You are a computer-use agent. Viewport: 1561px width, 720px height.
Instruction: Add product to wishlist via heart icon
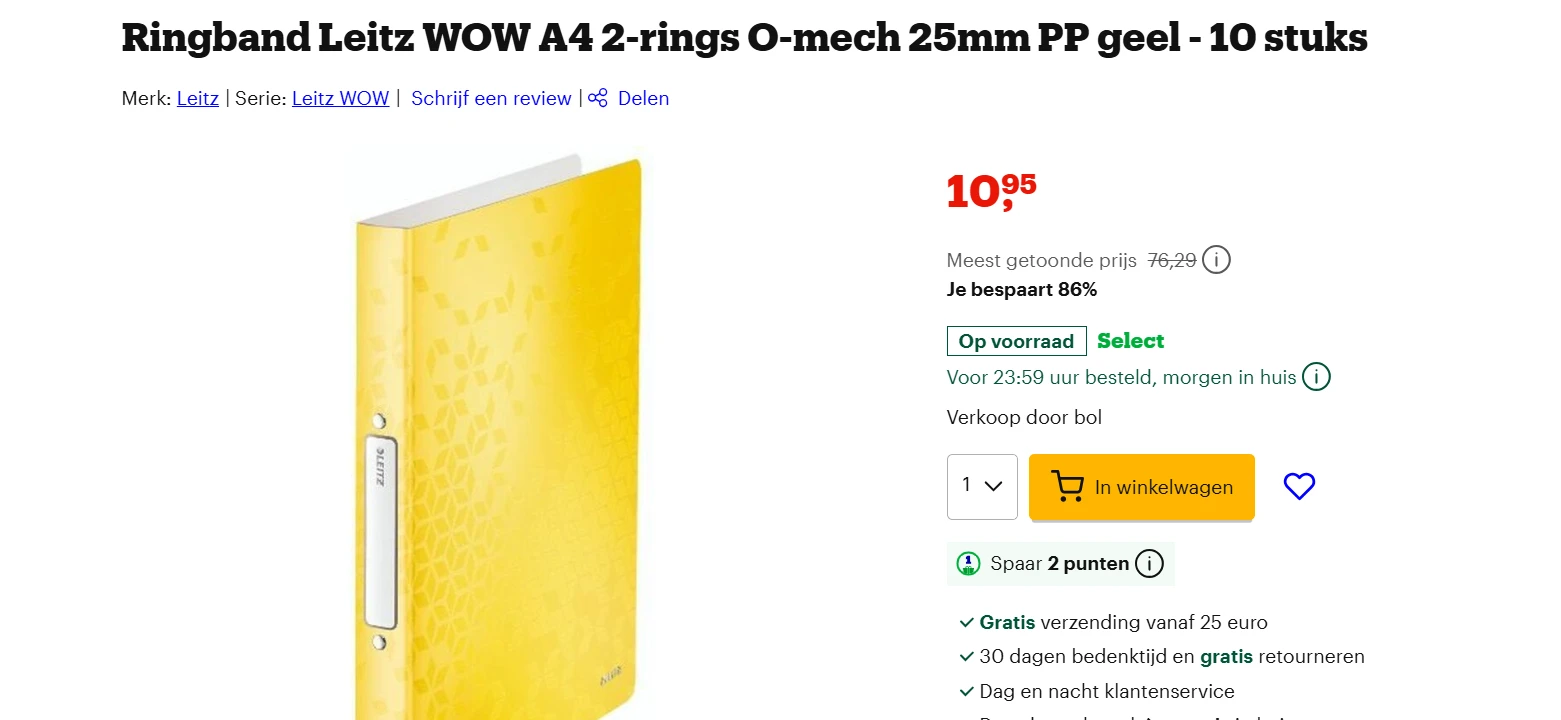[x=1299, y=486]
